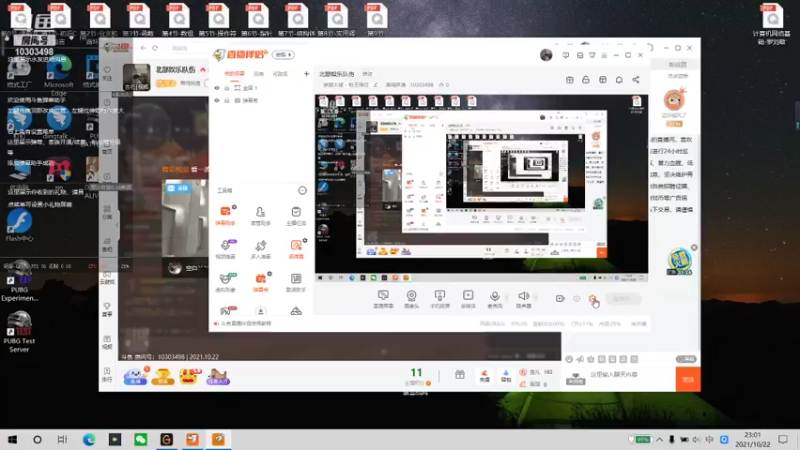Open 关注 in the Douyu left sidebar
800x450 pixels.
pyautogui.click(x=107, y=73)
